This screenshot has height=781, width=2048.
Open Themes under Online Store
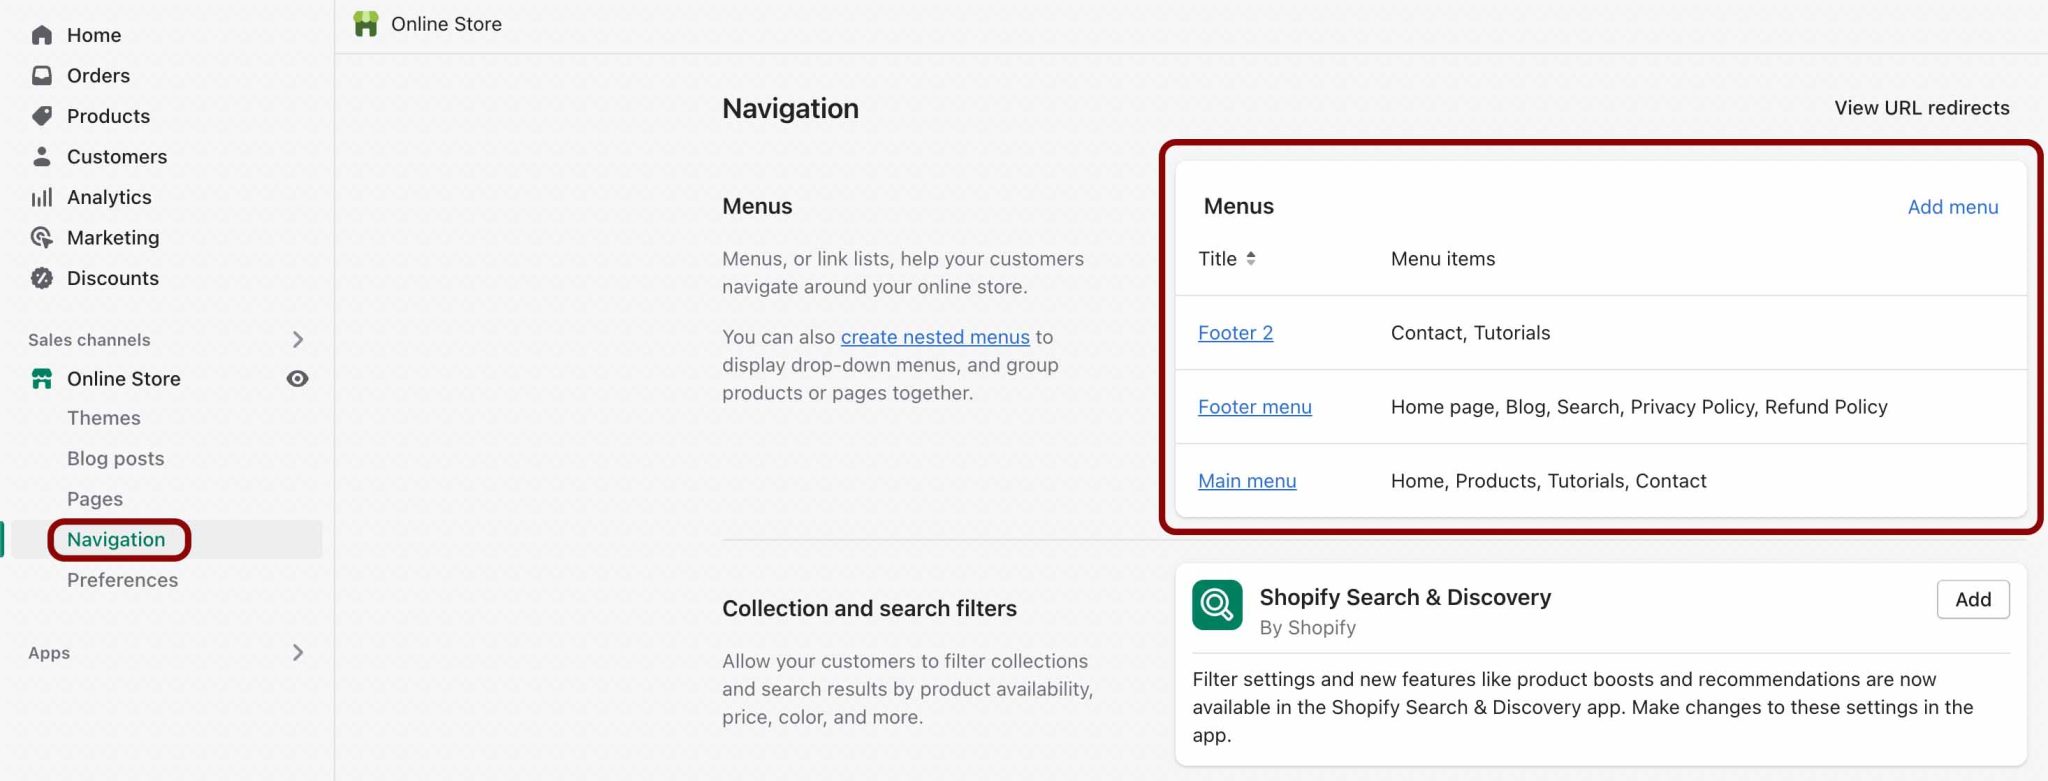(x=104, y=418)
